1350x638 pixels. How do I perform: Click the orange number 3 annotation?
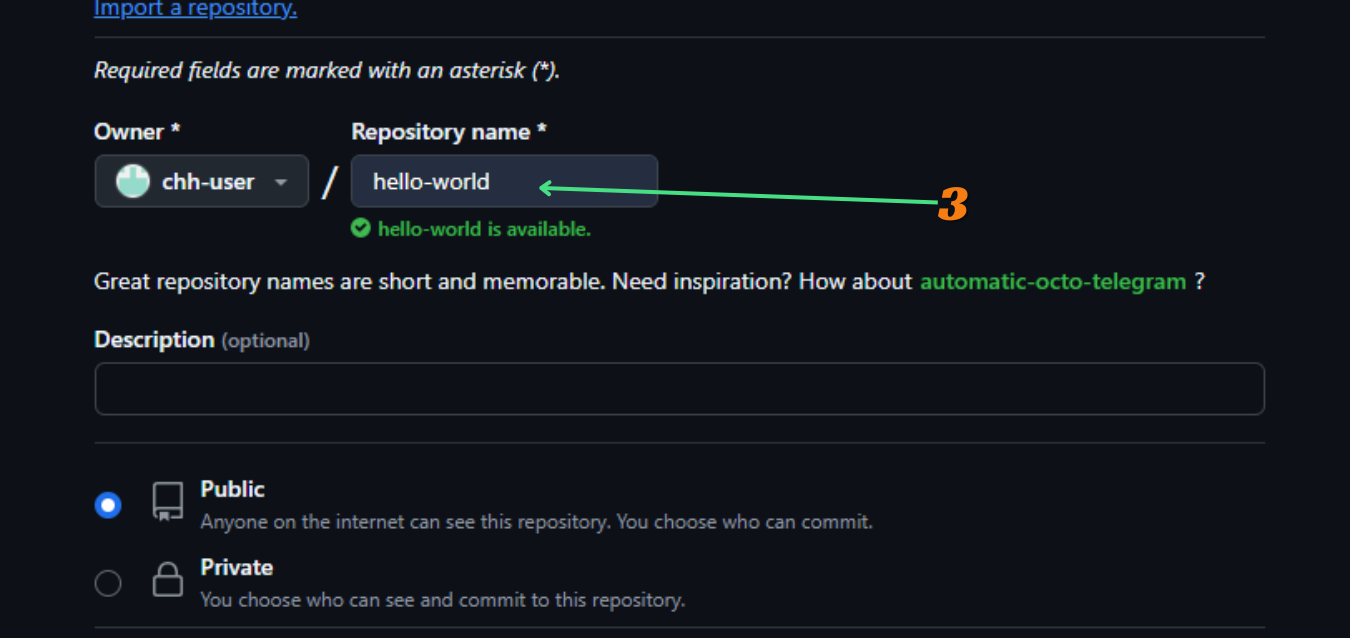coord(953,205)
